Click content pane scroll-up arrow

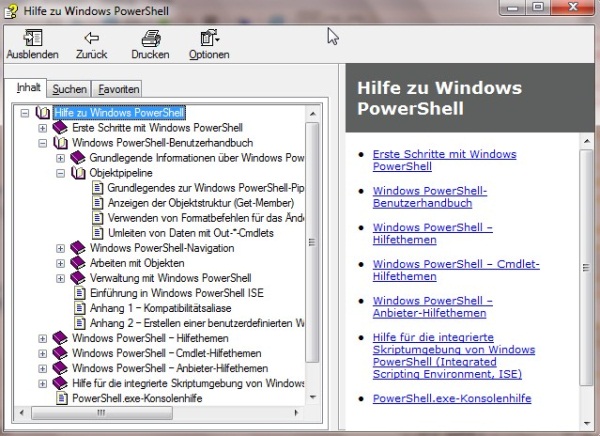(586, 142)
